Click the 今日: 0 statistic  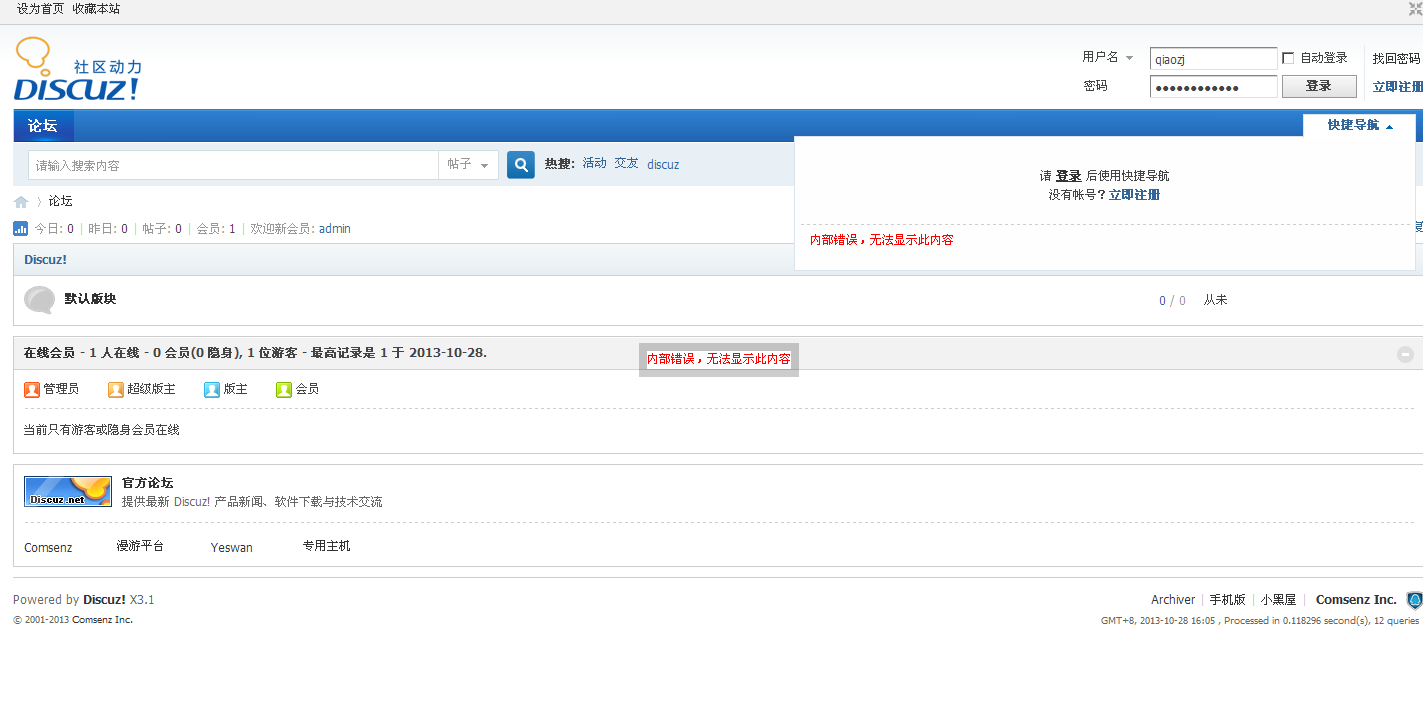[54, 229]
